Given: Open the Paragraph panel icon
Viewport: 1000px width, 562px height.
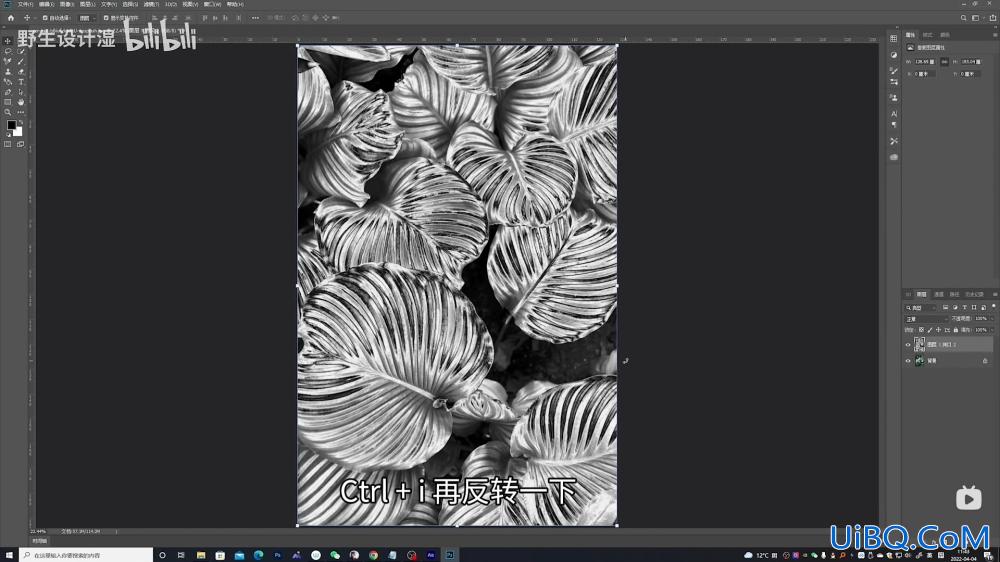Looking at the screenshot, I should (893, 125).
